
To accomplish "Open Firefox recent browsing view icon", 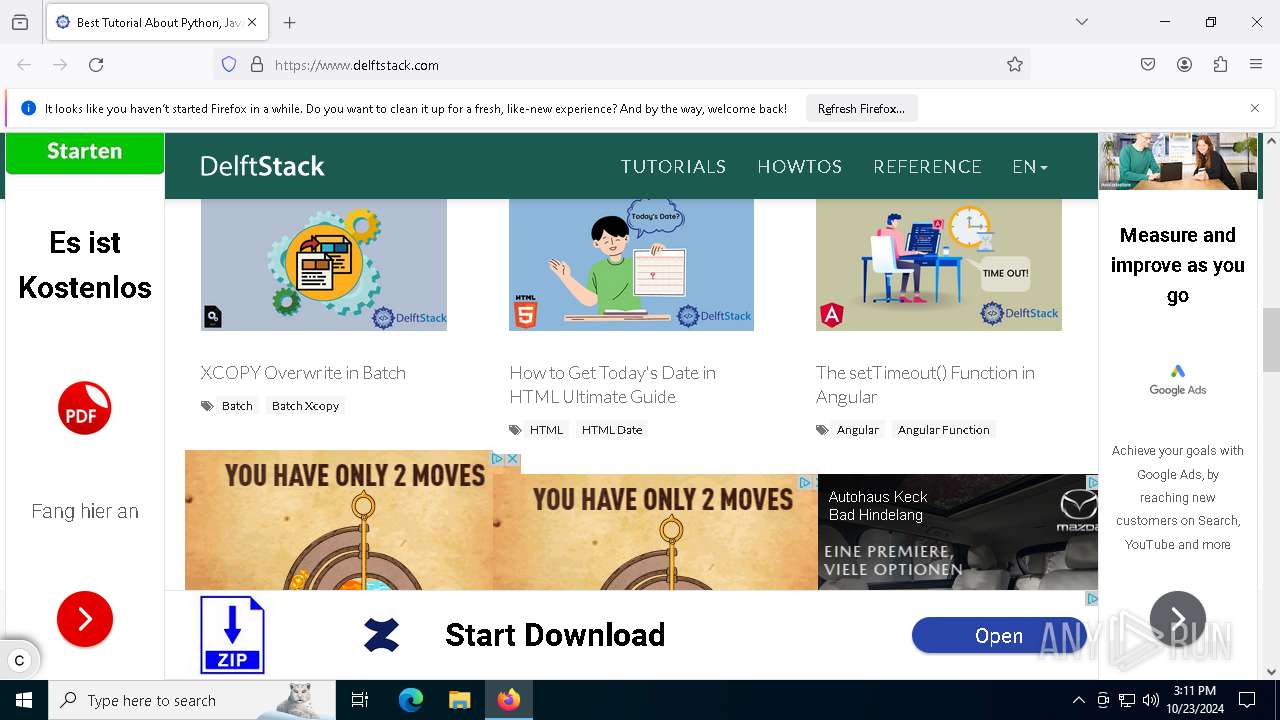I will pos(20,22).
